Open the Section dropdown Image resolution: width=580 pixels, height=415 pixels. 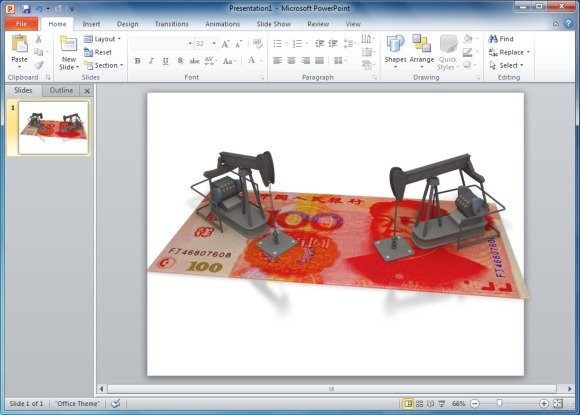coord(104,65)
